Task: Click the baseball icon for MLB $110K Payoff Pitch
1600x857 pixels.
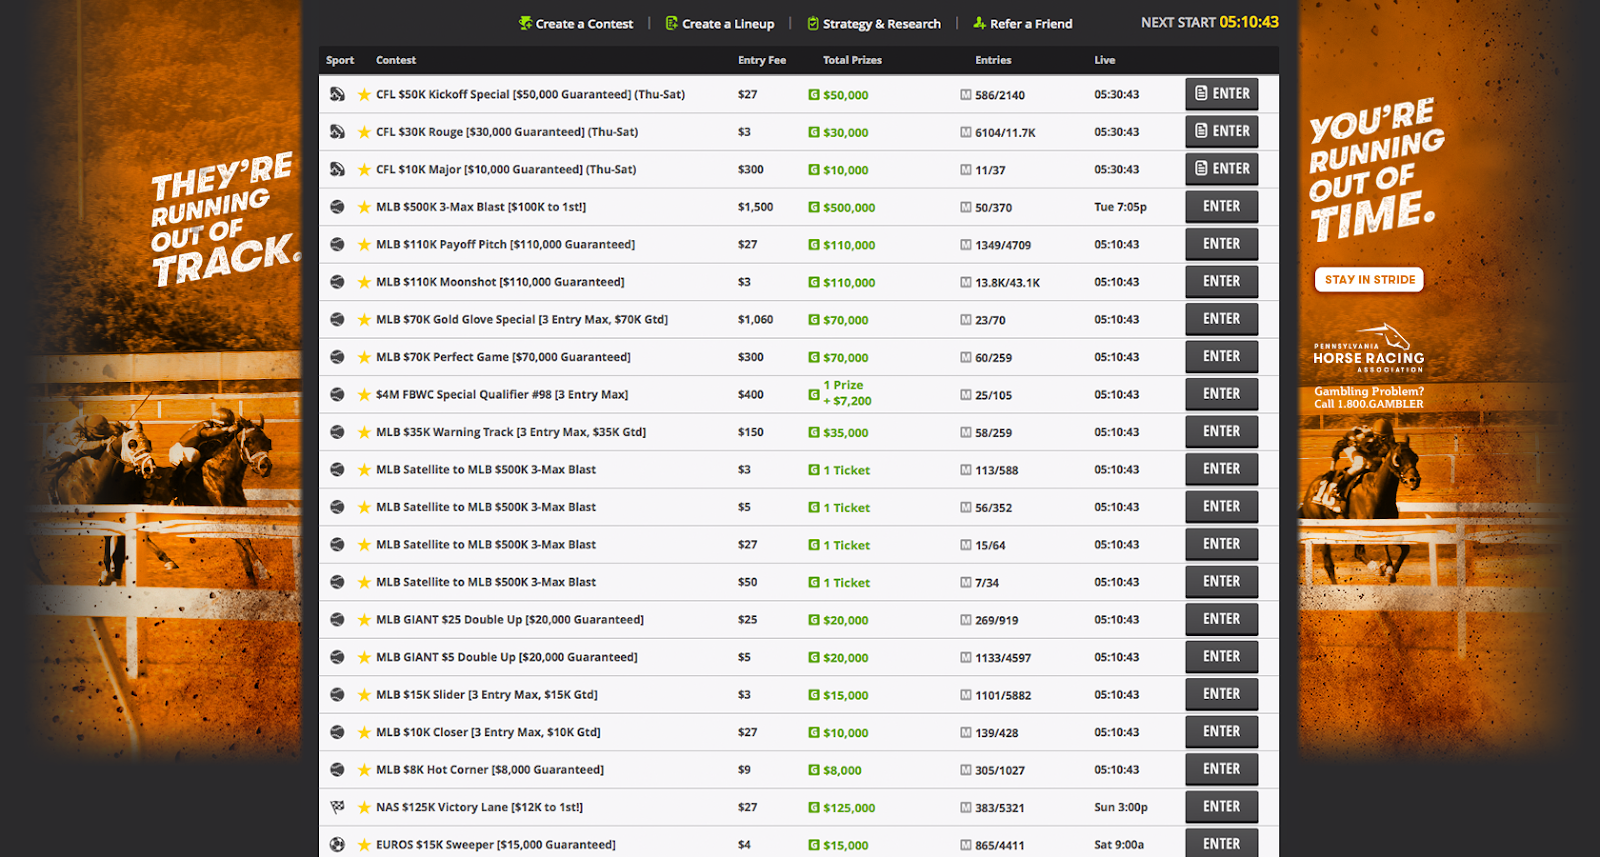Action: click(x=337, y=244)
